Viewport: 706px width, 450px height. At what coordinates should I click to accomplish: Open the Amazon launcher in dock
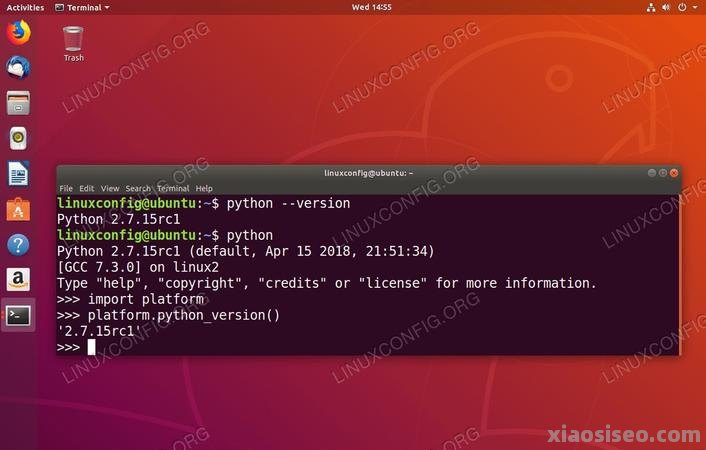pos(18,280)
